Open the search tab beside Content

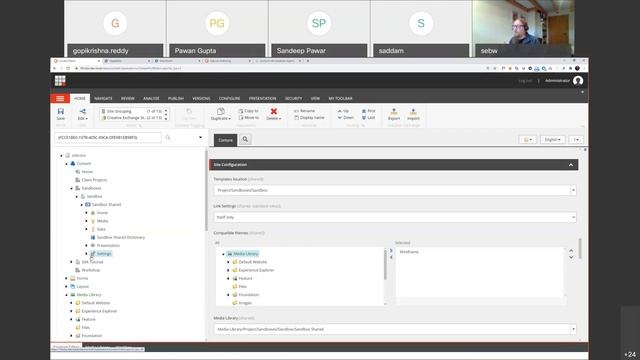(245, 140)
